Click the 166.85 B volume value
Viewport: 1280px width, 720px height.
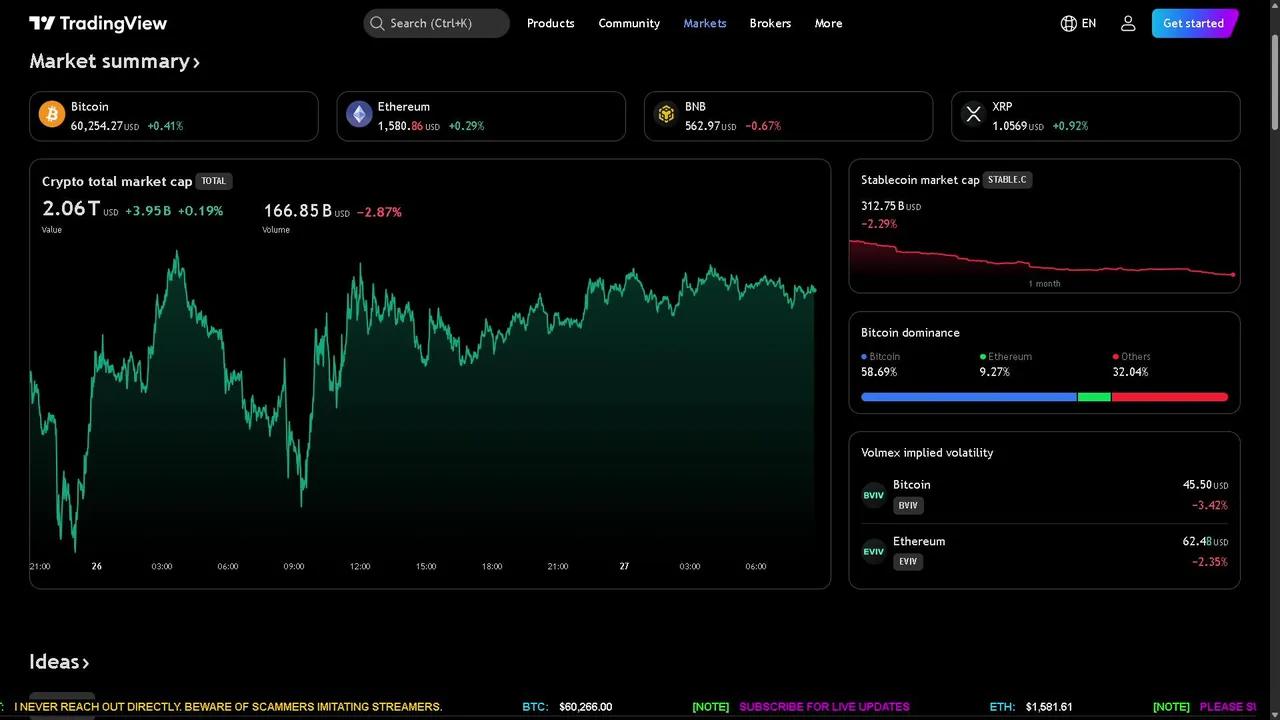[297, 211]
